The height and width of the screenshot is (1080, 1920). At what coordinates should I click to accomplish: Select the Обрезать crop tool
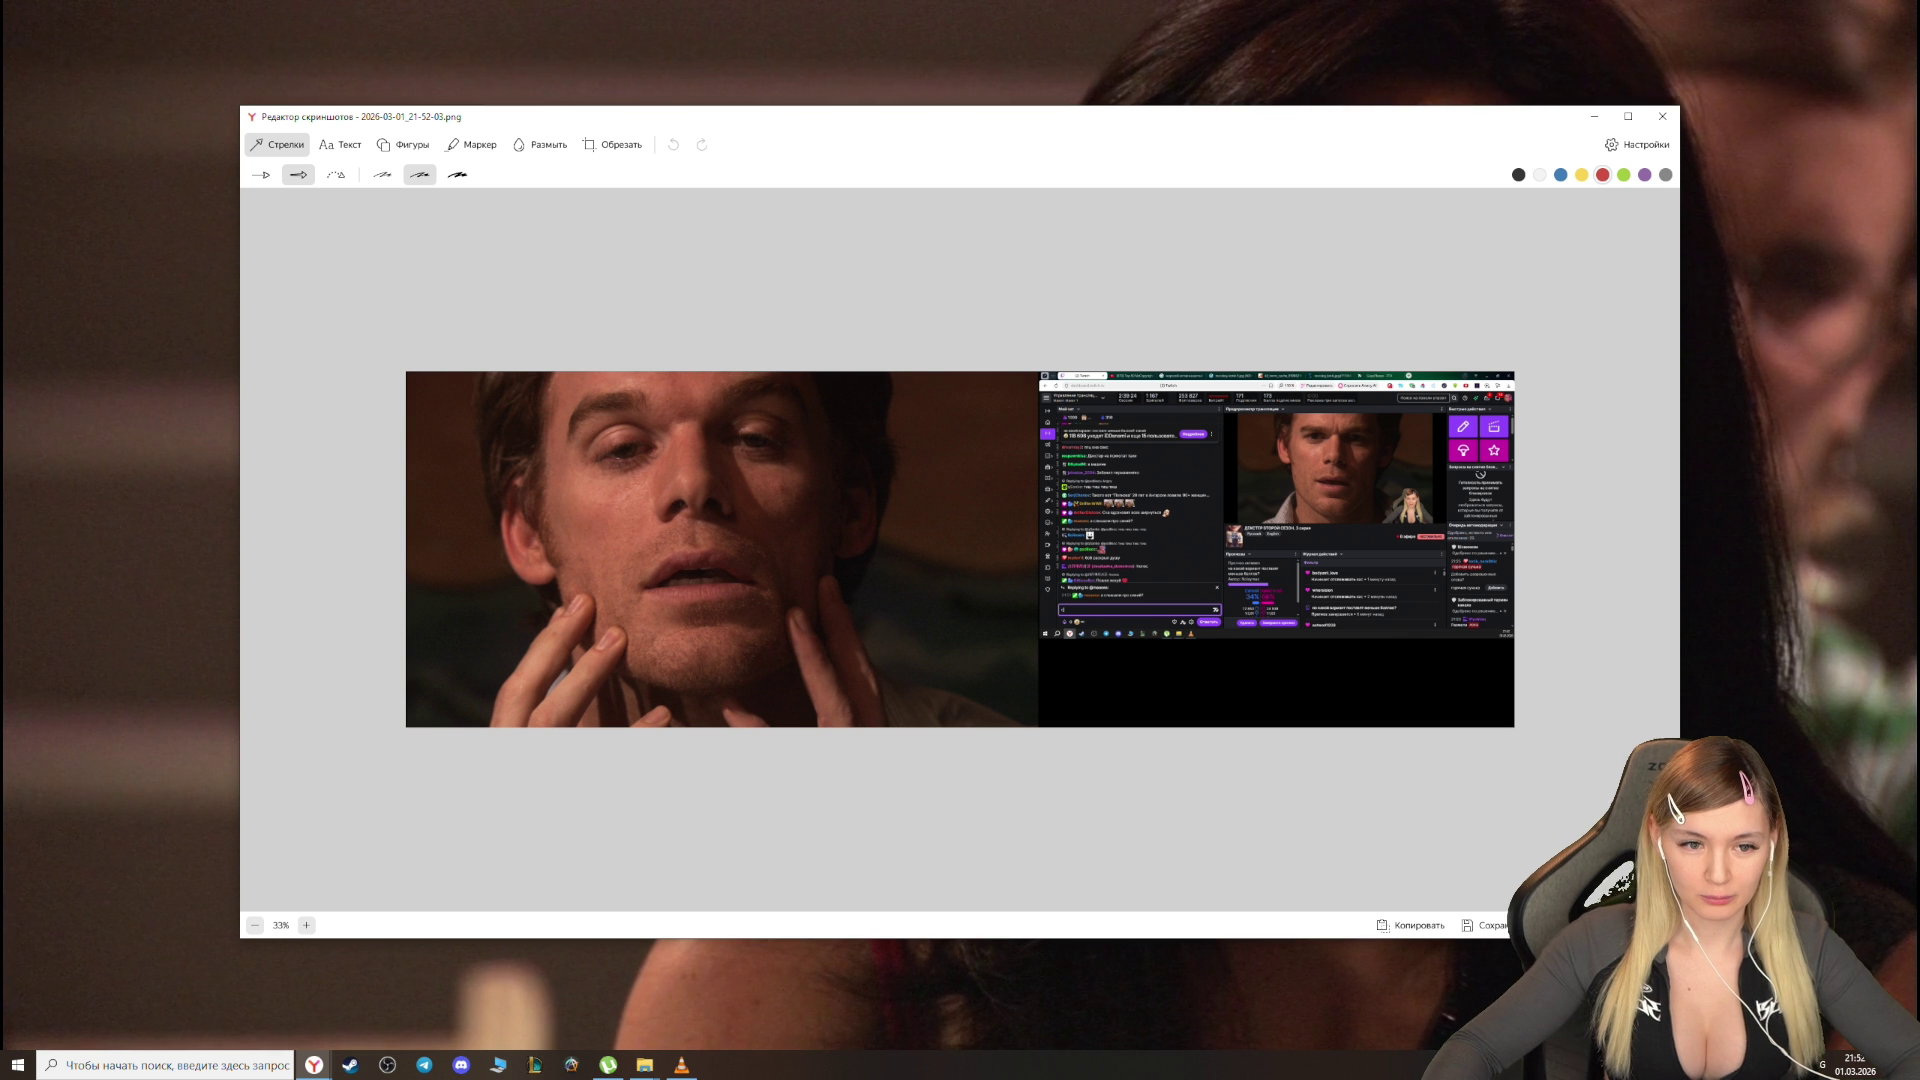click(x=612, y=145)
